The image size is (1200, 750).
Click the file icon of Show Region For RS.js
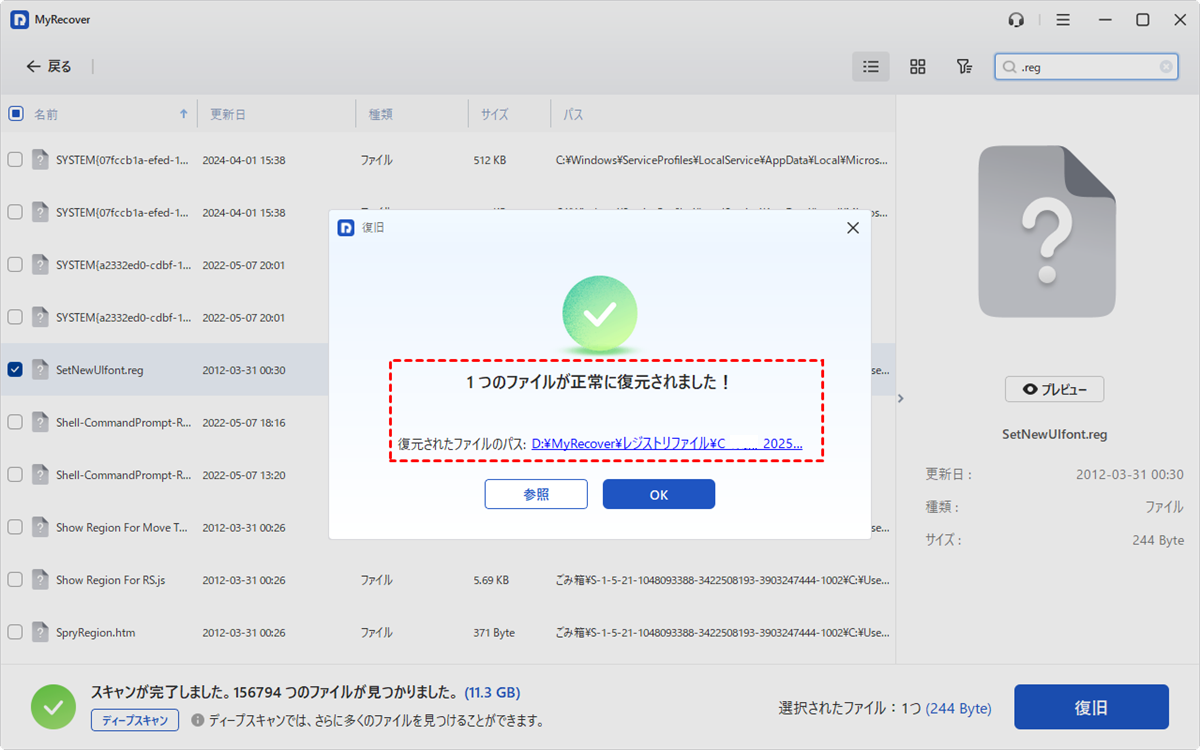[40, 580]
